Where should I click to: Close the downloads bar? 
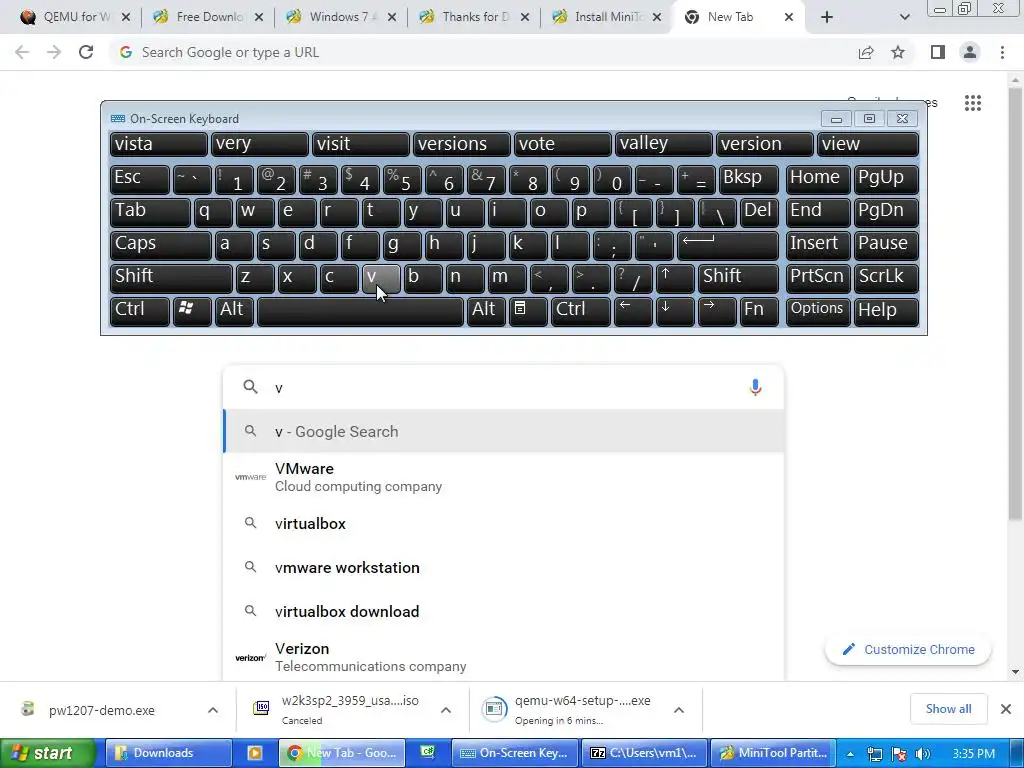pyautogui.click(x=1006, y=709)
